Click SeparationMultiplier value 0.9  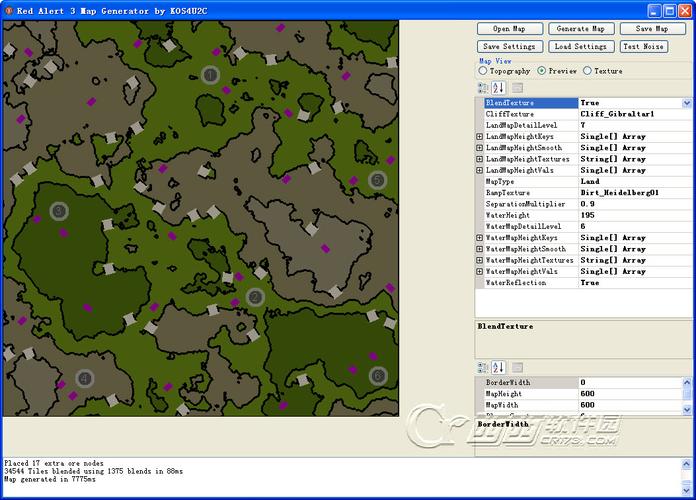pos(587,204)
